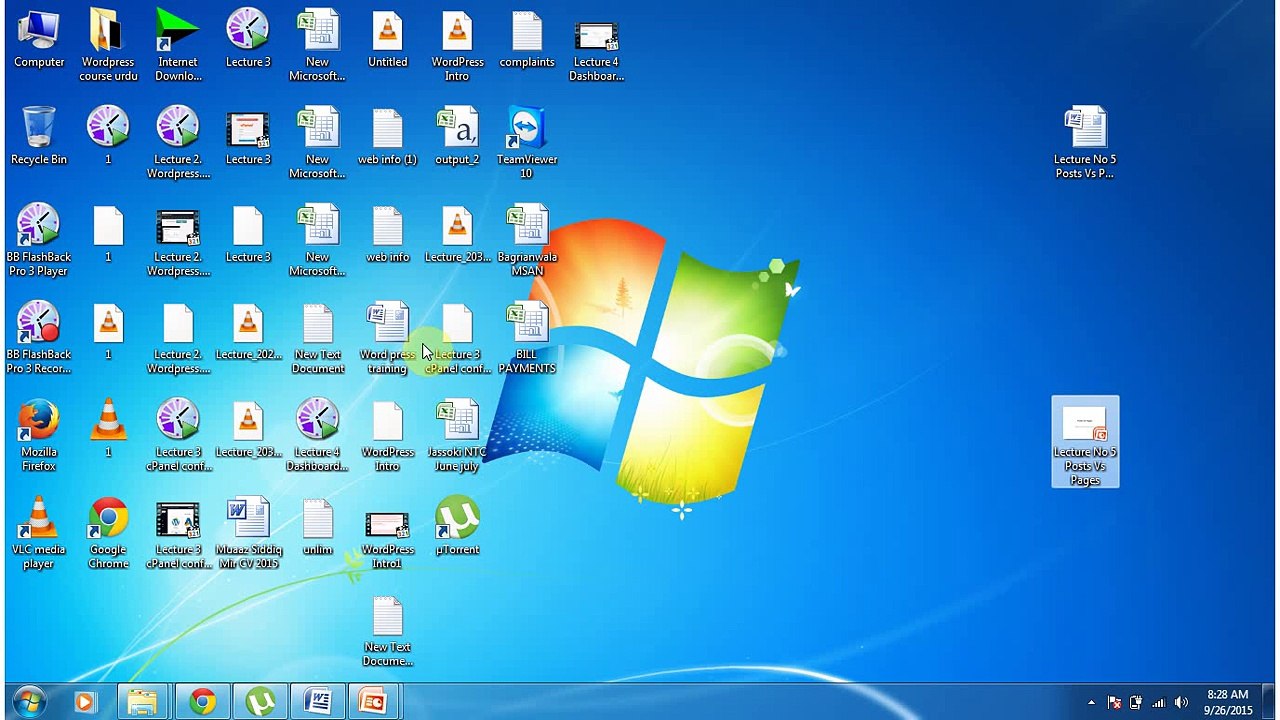Select the BILL PAYMENTS spreadsheet
This screenshot has height=720, width=1280.
tap(527, 338)
